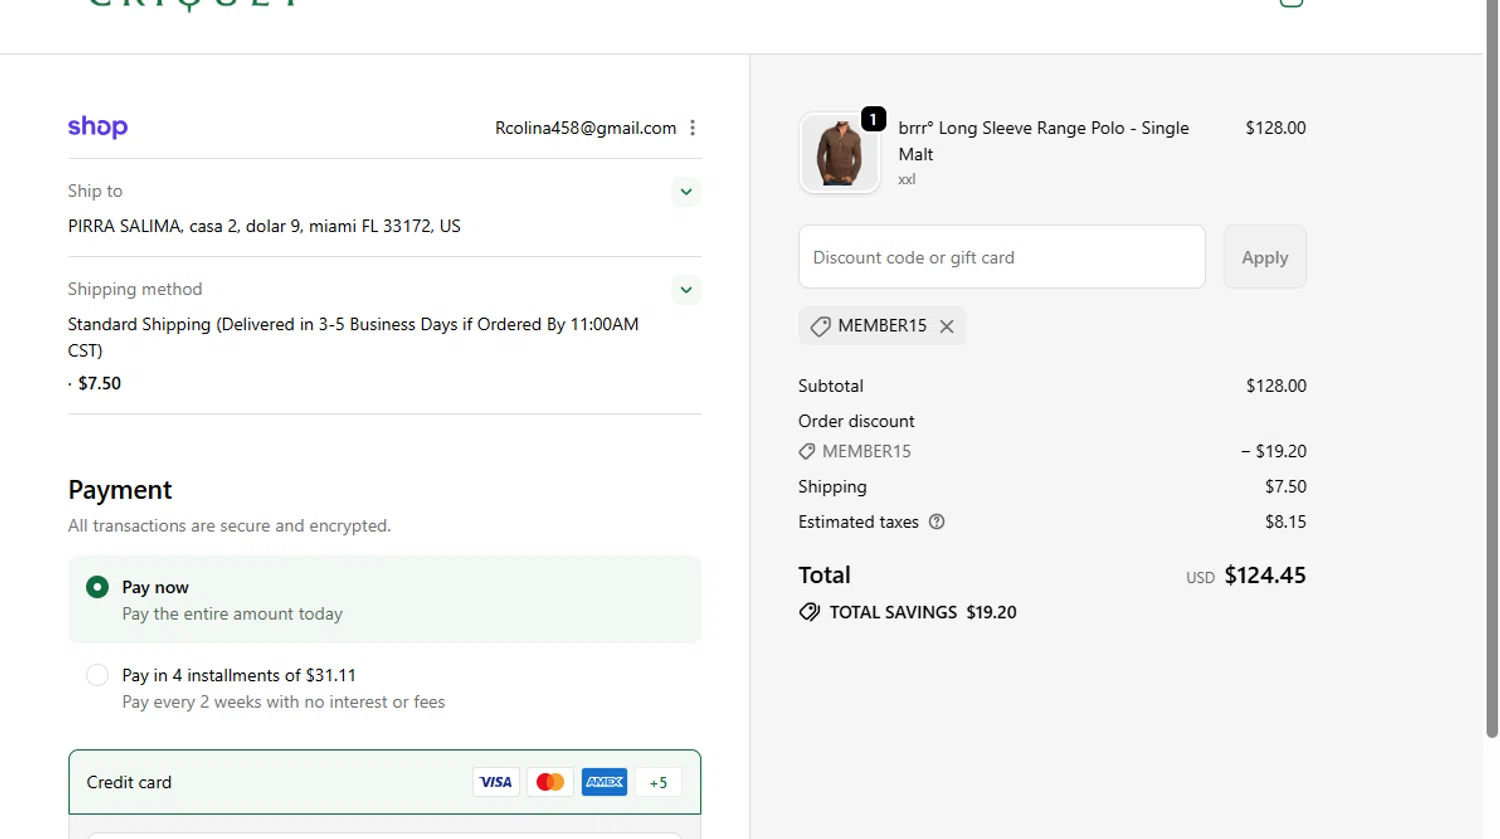Click the Total Savings tag icon
This screenshot has height=839, width=1500.
tap(809, 612)
